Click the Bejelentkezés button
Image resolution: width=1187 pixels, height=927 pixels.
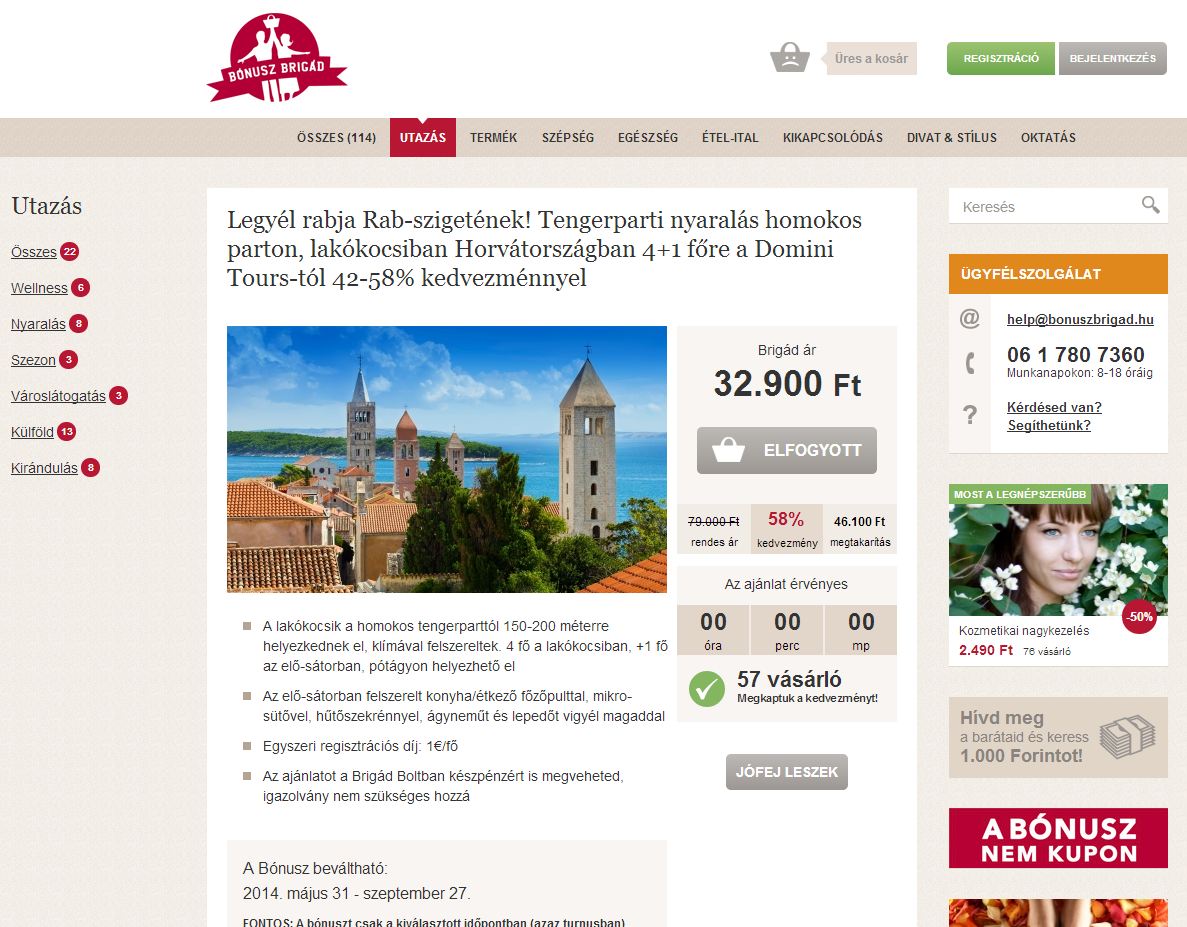click(x=1112, y=58)
